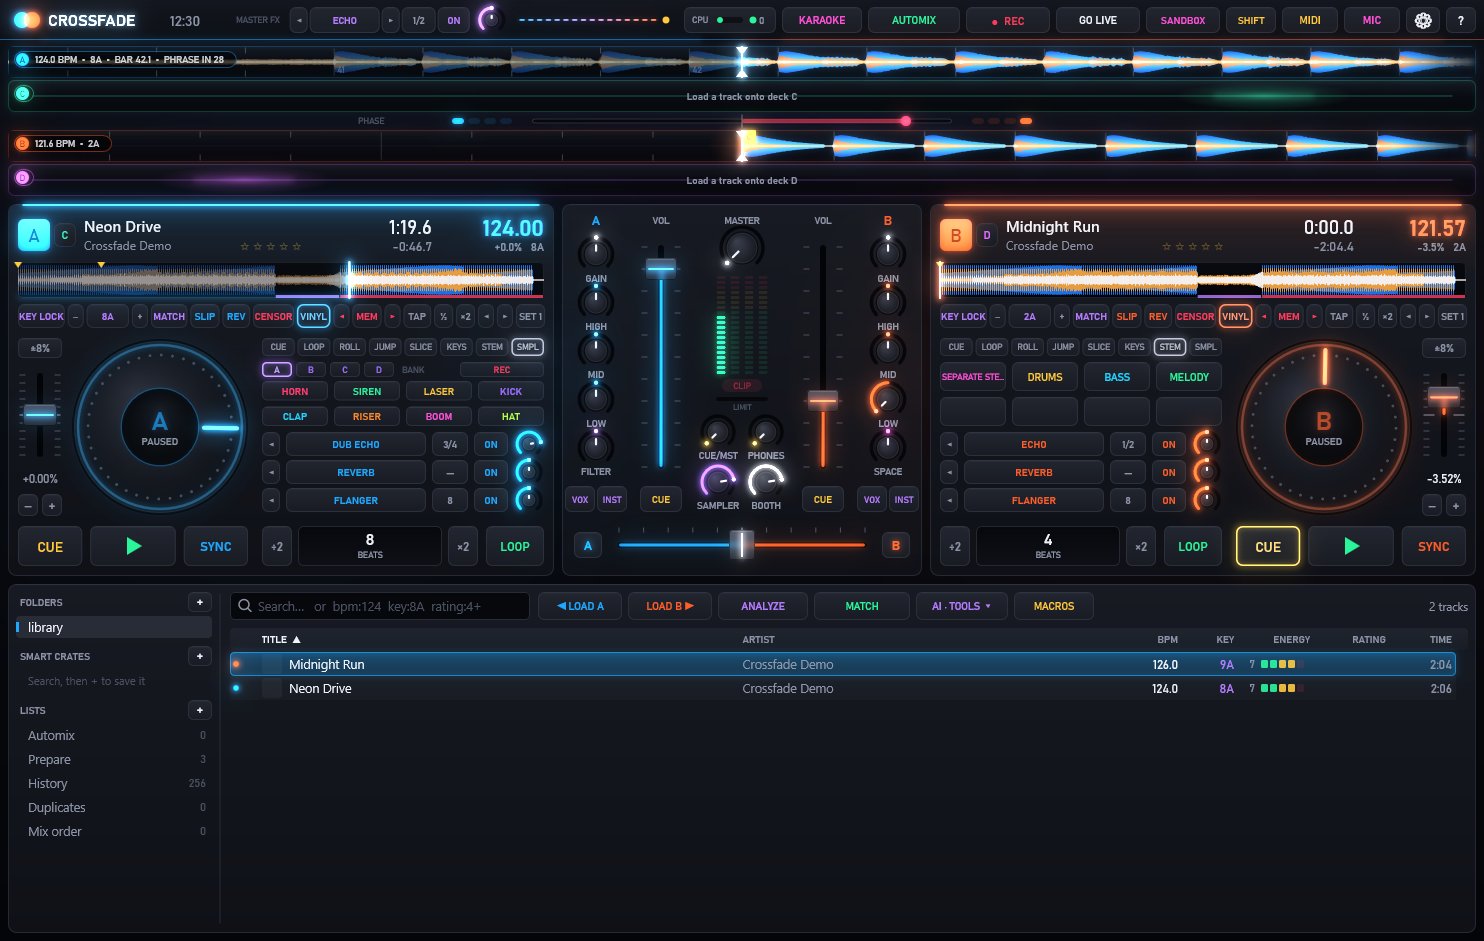Add a new folder with the FOLDERS plus icon
The image size is (1484, 941).
click(200, 602)
